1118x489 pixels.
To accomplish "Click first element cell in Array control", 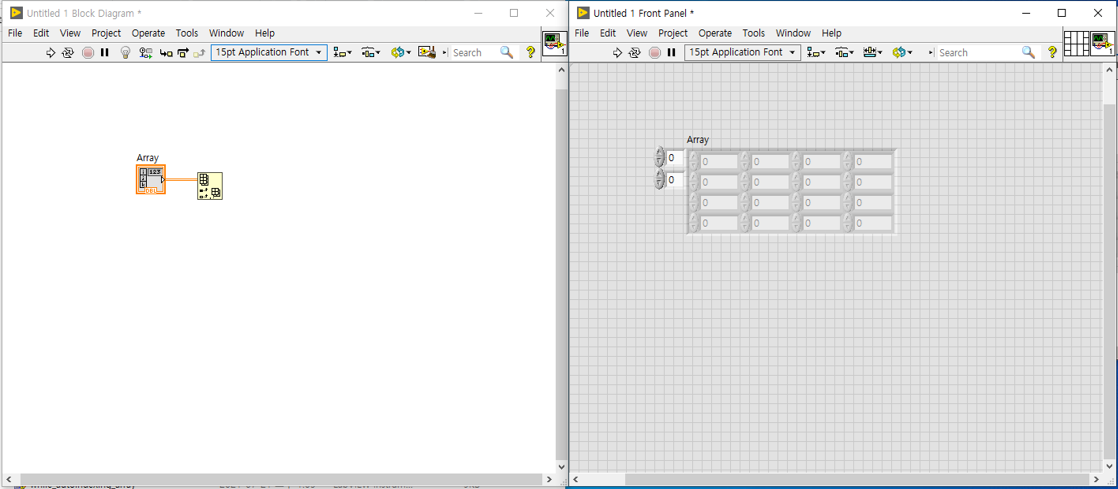I will coord(719,162).
